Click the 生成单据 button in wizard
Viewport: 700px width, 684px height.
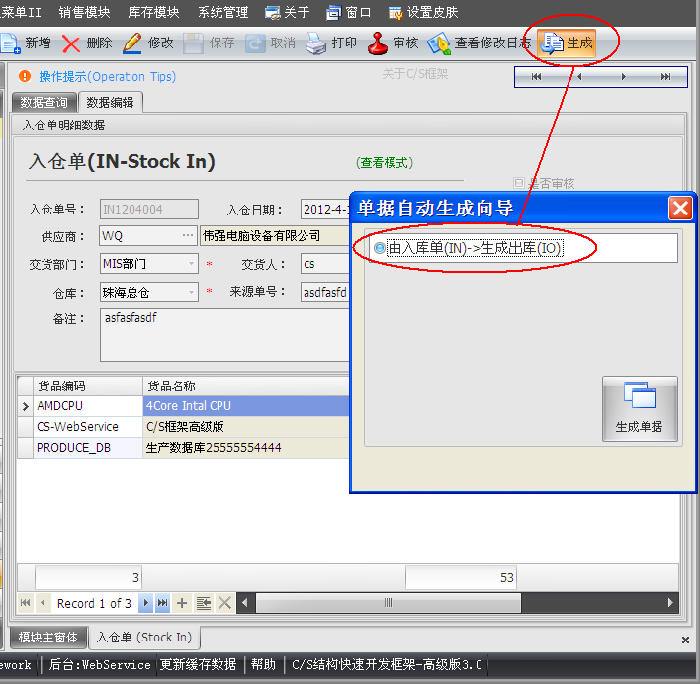tap(639, 410)
